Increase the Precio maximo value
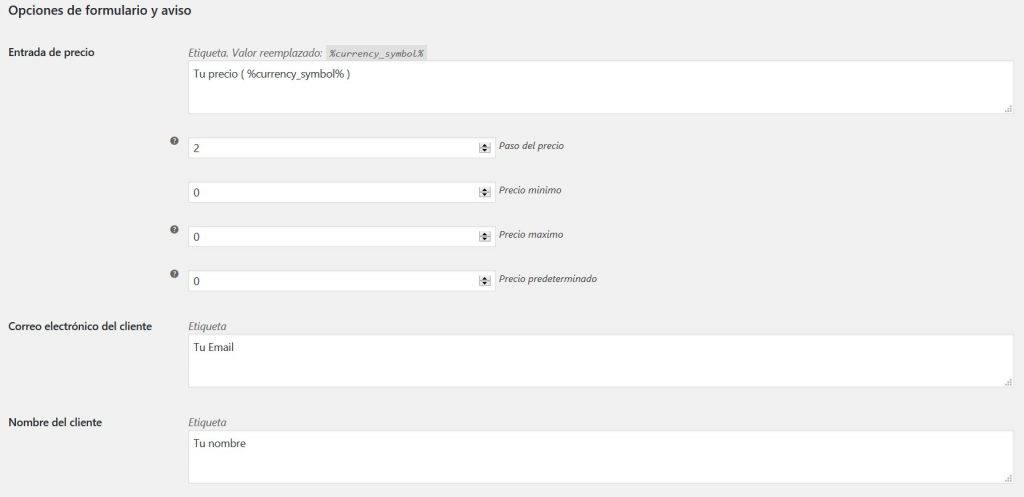This screenshot has height=497, width=1024. [x=485, y=233]
